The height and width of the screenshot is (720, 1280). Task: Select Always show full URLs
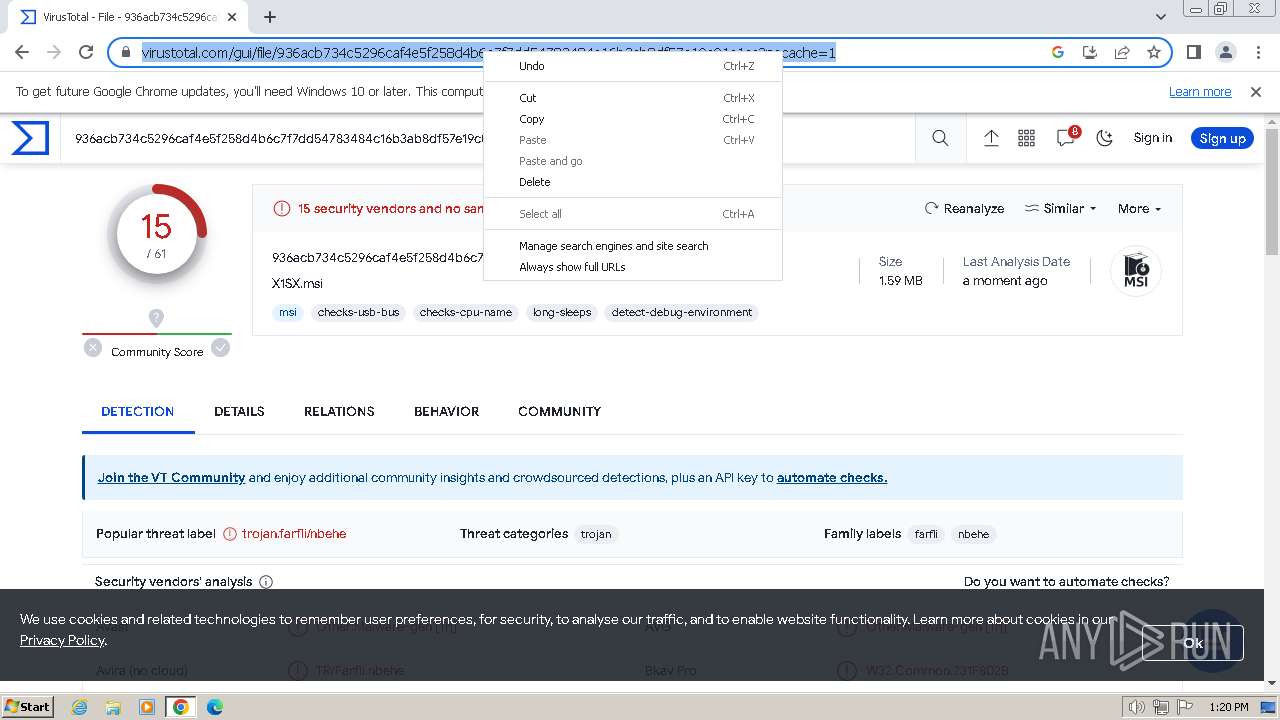pos(632,267)
